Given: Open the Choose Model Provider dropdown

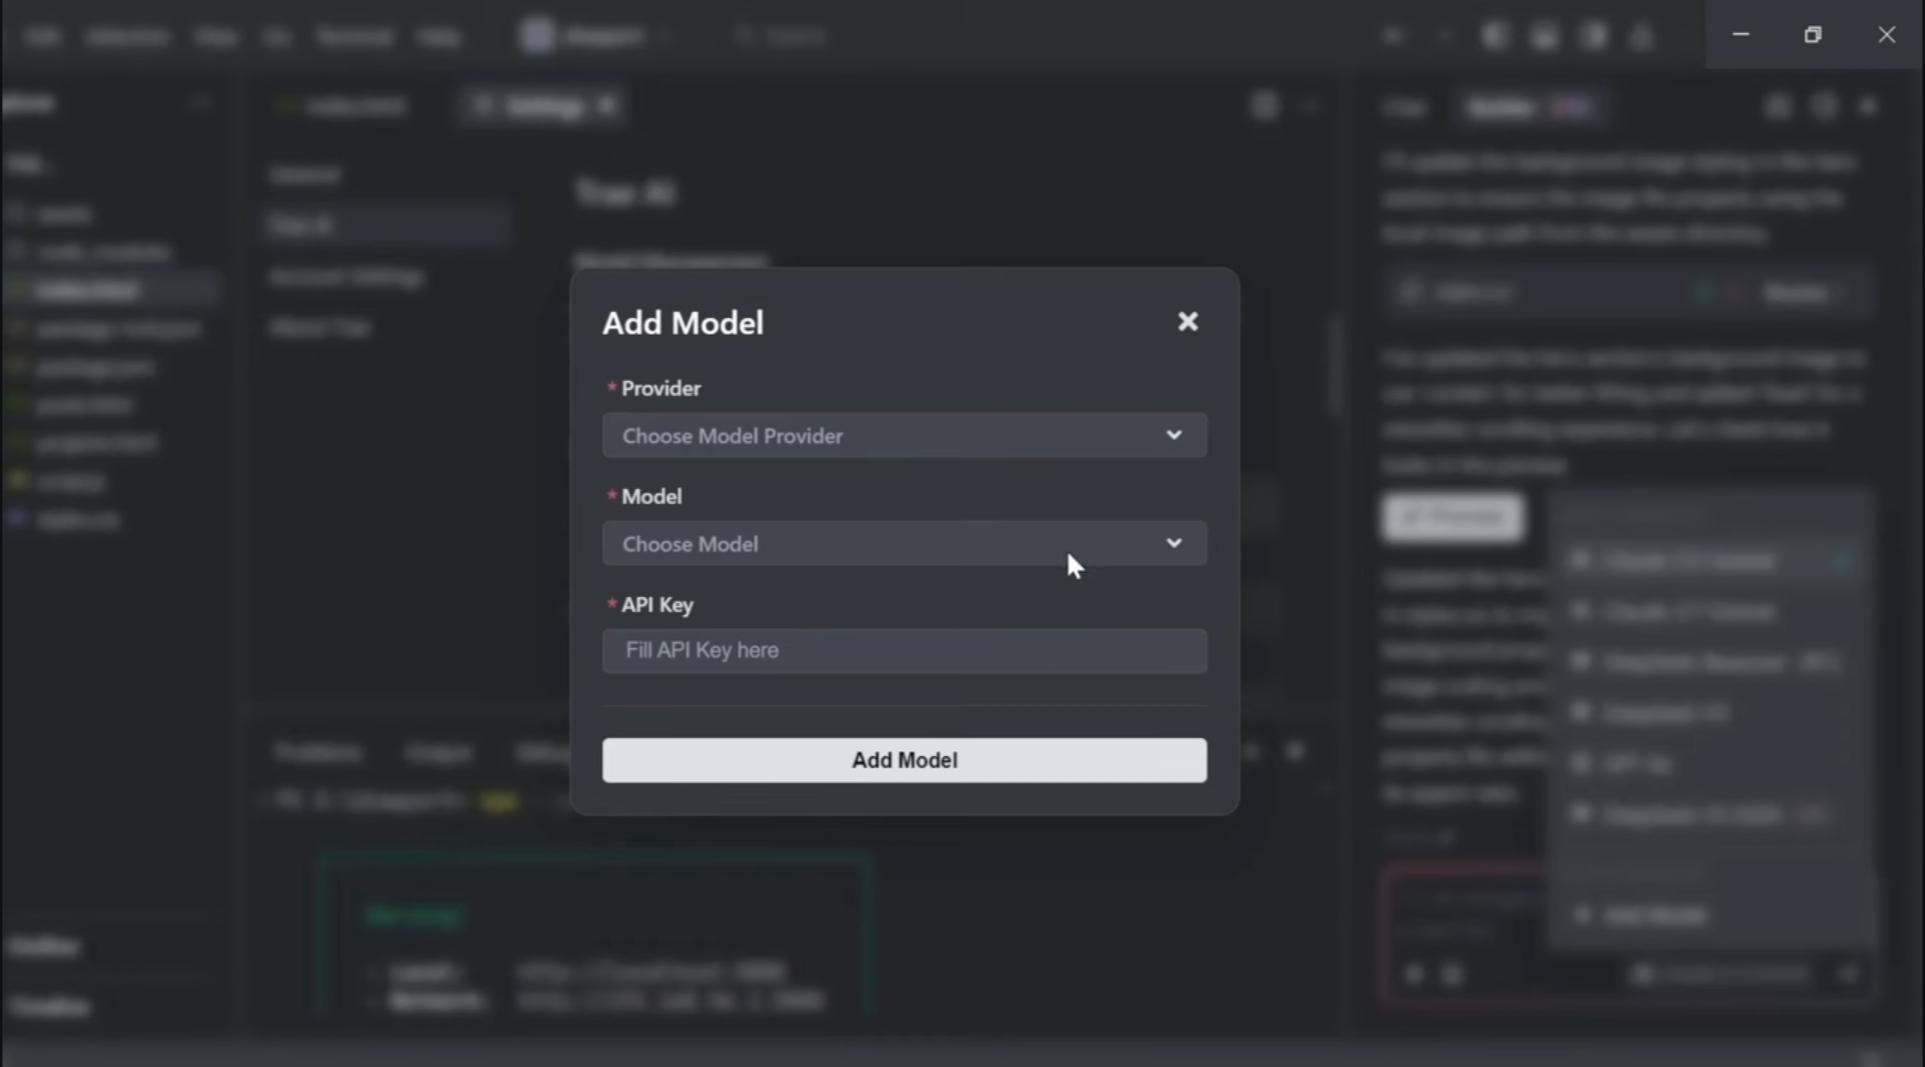Looking at the screenshot, I should 903,436.
